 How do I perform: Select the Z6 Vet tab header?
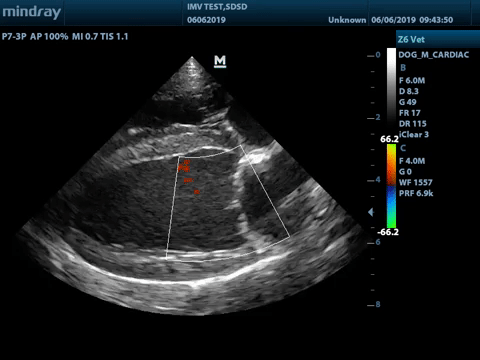[411, 40]
